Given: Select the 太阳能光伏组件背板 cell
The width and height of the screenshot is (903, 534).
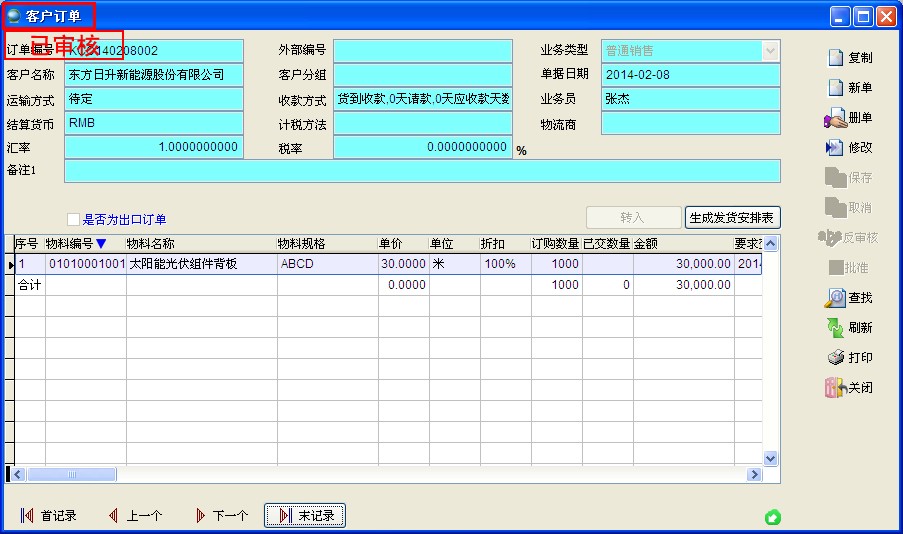Looking at the screenshot, I should (202, 264).
